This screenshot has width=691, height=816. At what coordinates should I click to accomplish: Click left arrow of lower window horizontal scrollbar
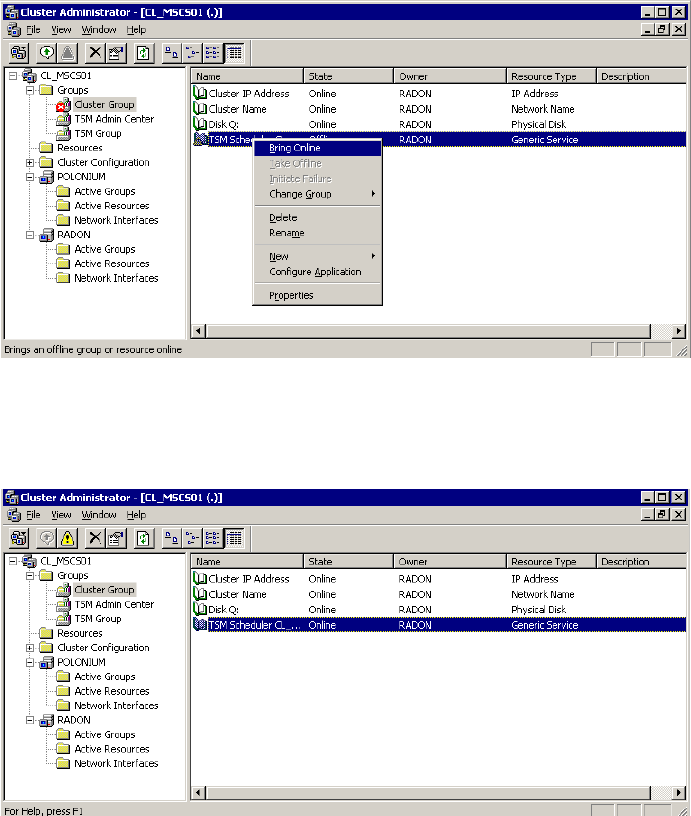[198, 793]
